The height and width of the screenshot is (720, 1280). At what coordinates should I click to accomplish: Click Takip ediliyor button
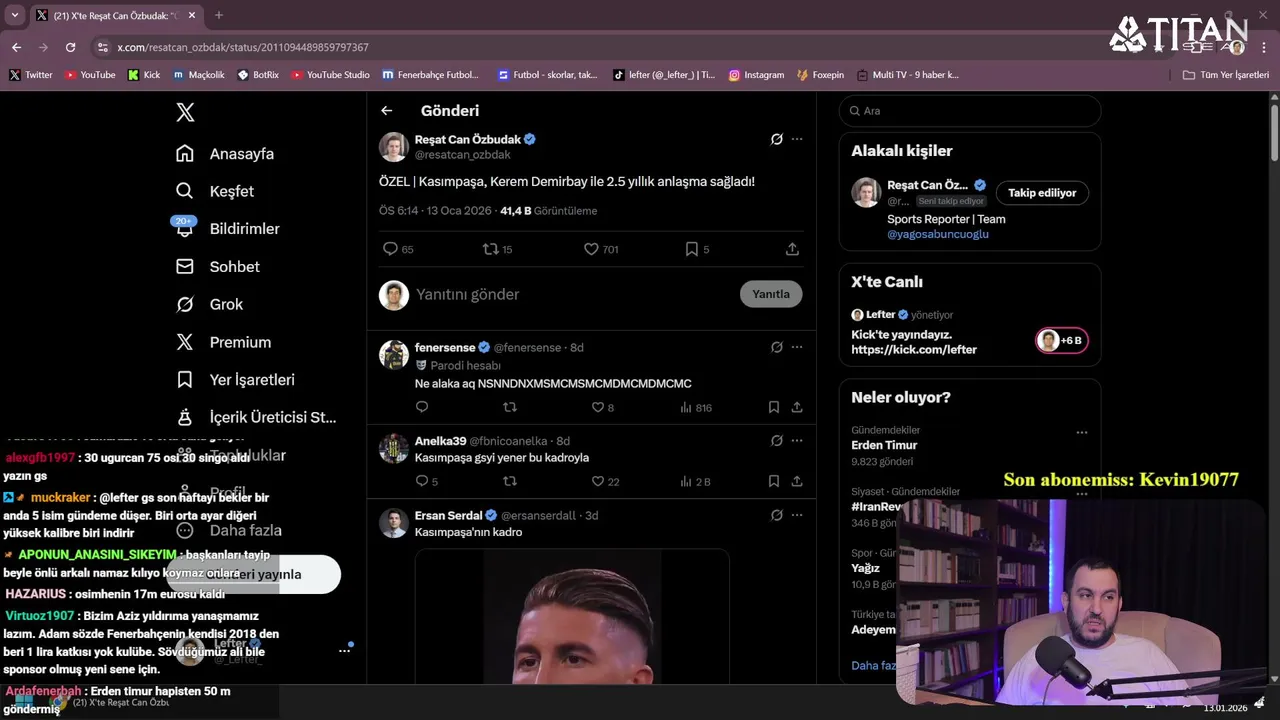point(1042,193)
